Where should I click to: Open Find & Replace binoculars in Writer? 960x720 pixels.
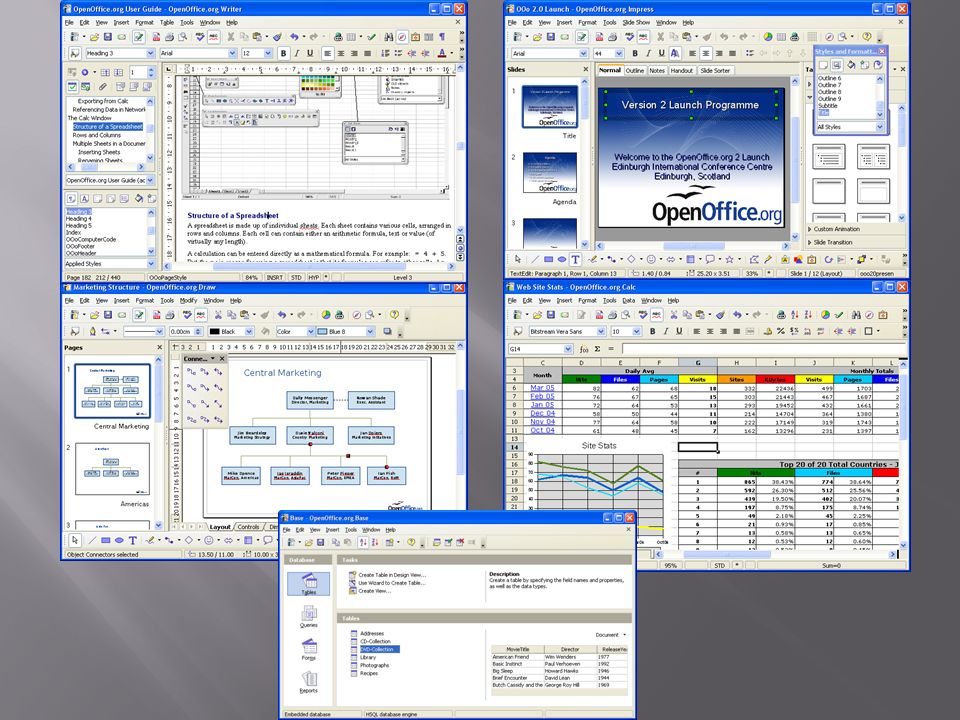click(x=388, y=37)
